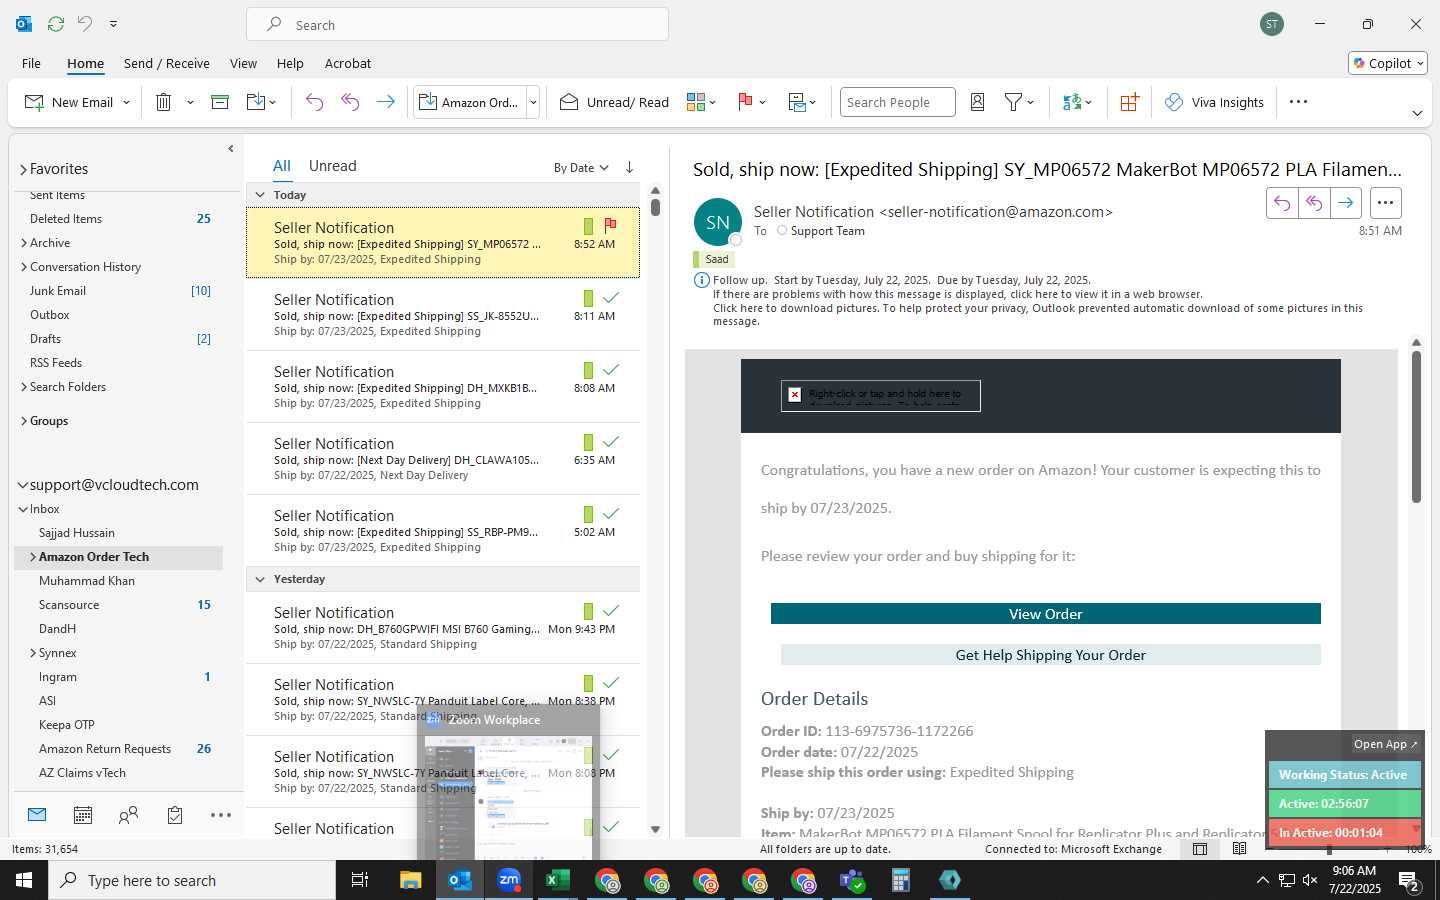Expand the Favorites section
This screenshot has height=900, width=1440.
(x=23, y=170)
